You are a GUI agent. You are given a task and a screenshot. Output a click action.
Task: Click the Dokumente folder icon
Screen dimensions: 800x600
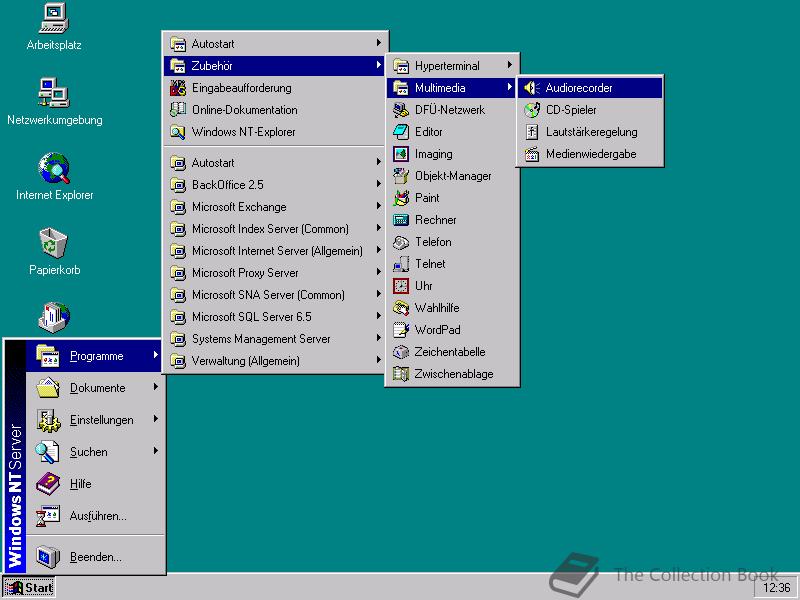coord(48,388)
